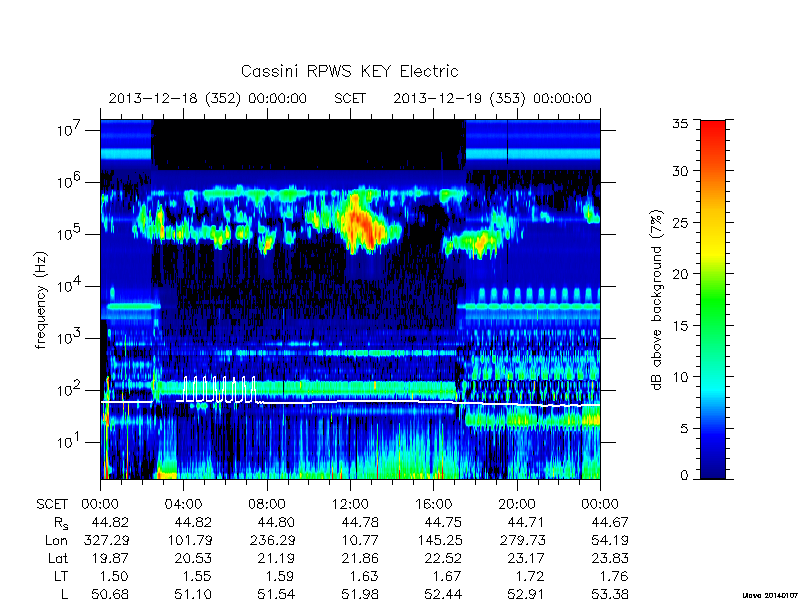Viewport: 800px width, 600px height.
Task: Click the Lon value 101.79
Action: coord(189,540)
